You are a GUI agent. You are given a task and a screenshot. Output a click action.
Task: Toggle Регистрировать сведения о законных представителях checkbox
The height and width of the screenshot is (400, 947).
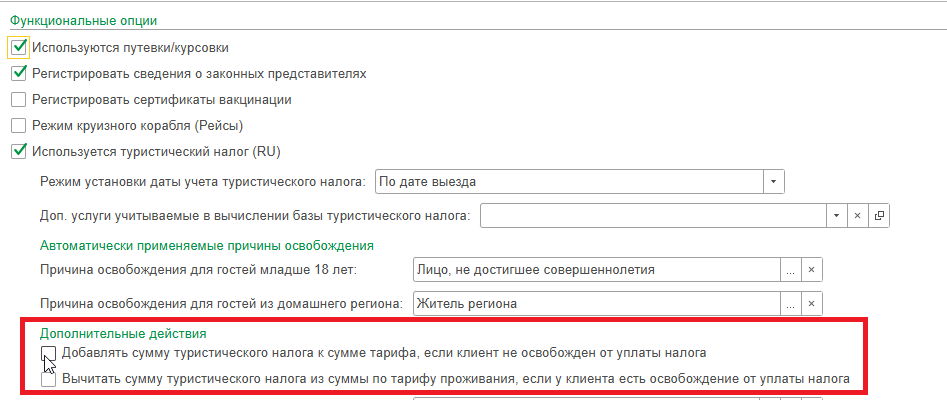[x=19, y=74]
